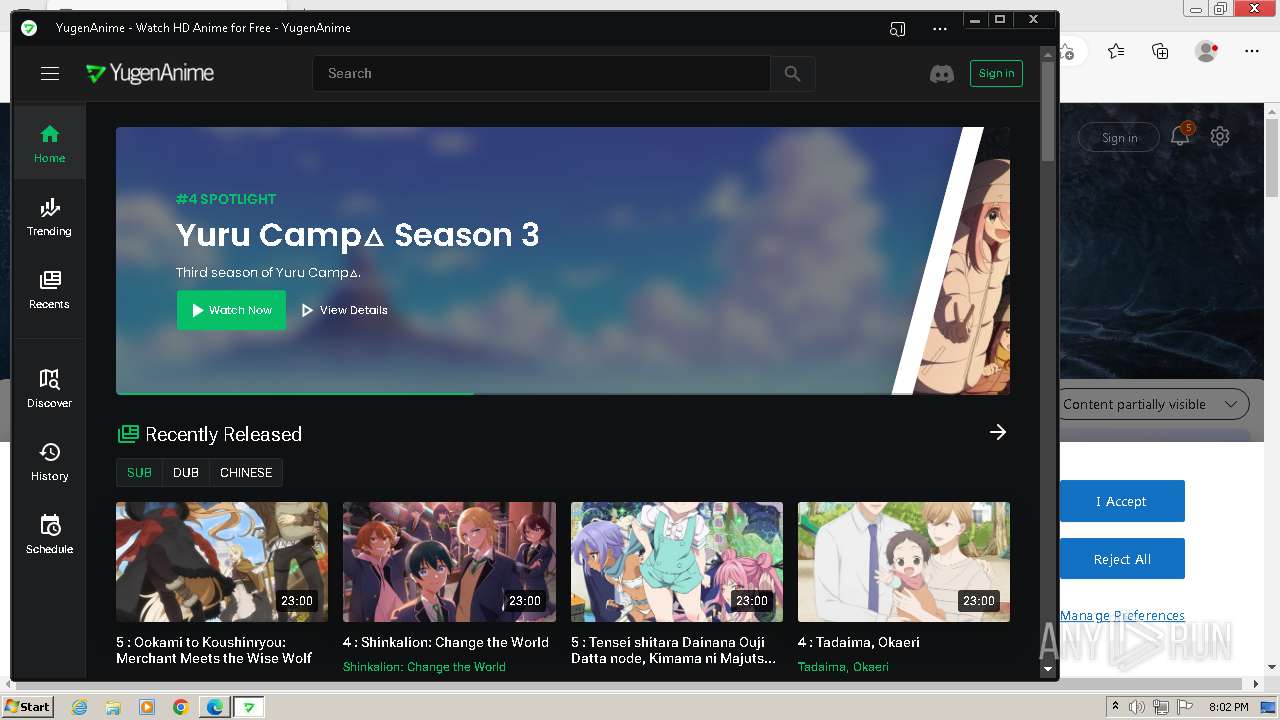Select the SUB tab
This screenshot has height=720, width=1280.
139,473
